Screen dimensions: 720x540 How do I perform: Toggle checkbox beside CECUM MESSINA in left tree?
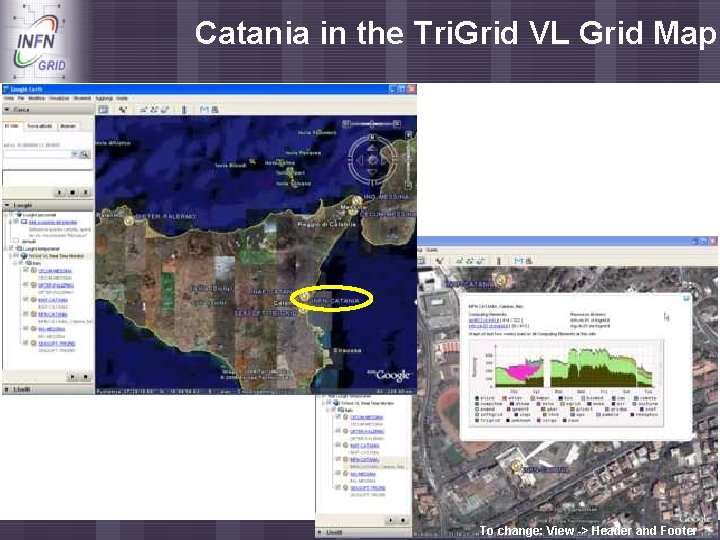26,270
